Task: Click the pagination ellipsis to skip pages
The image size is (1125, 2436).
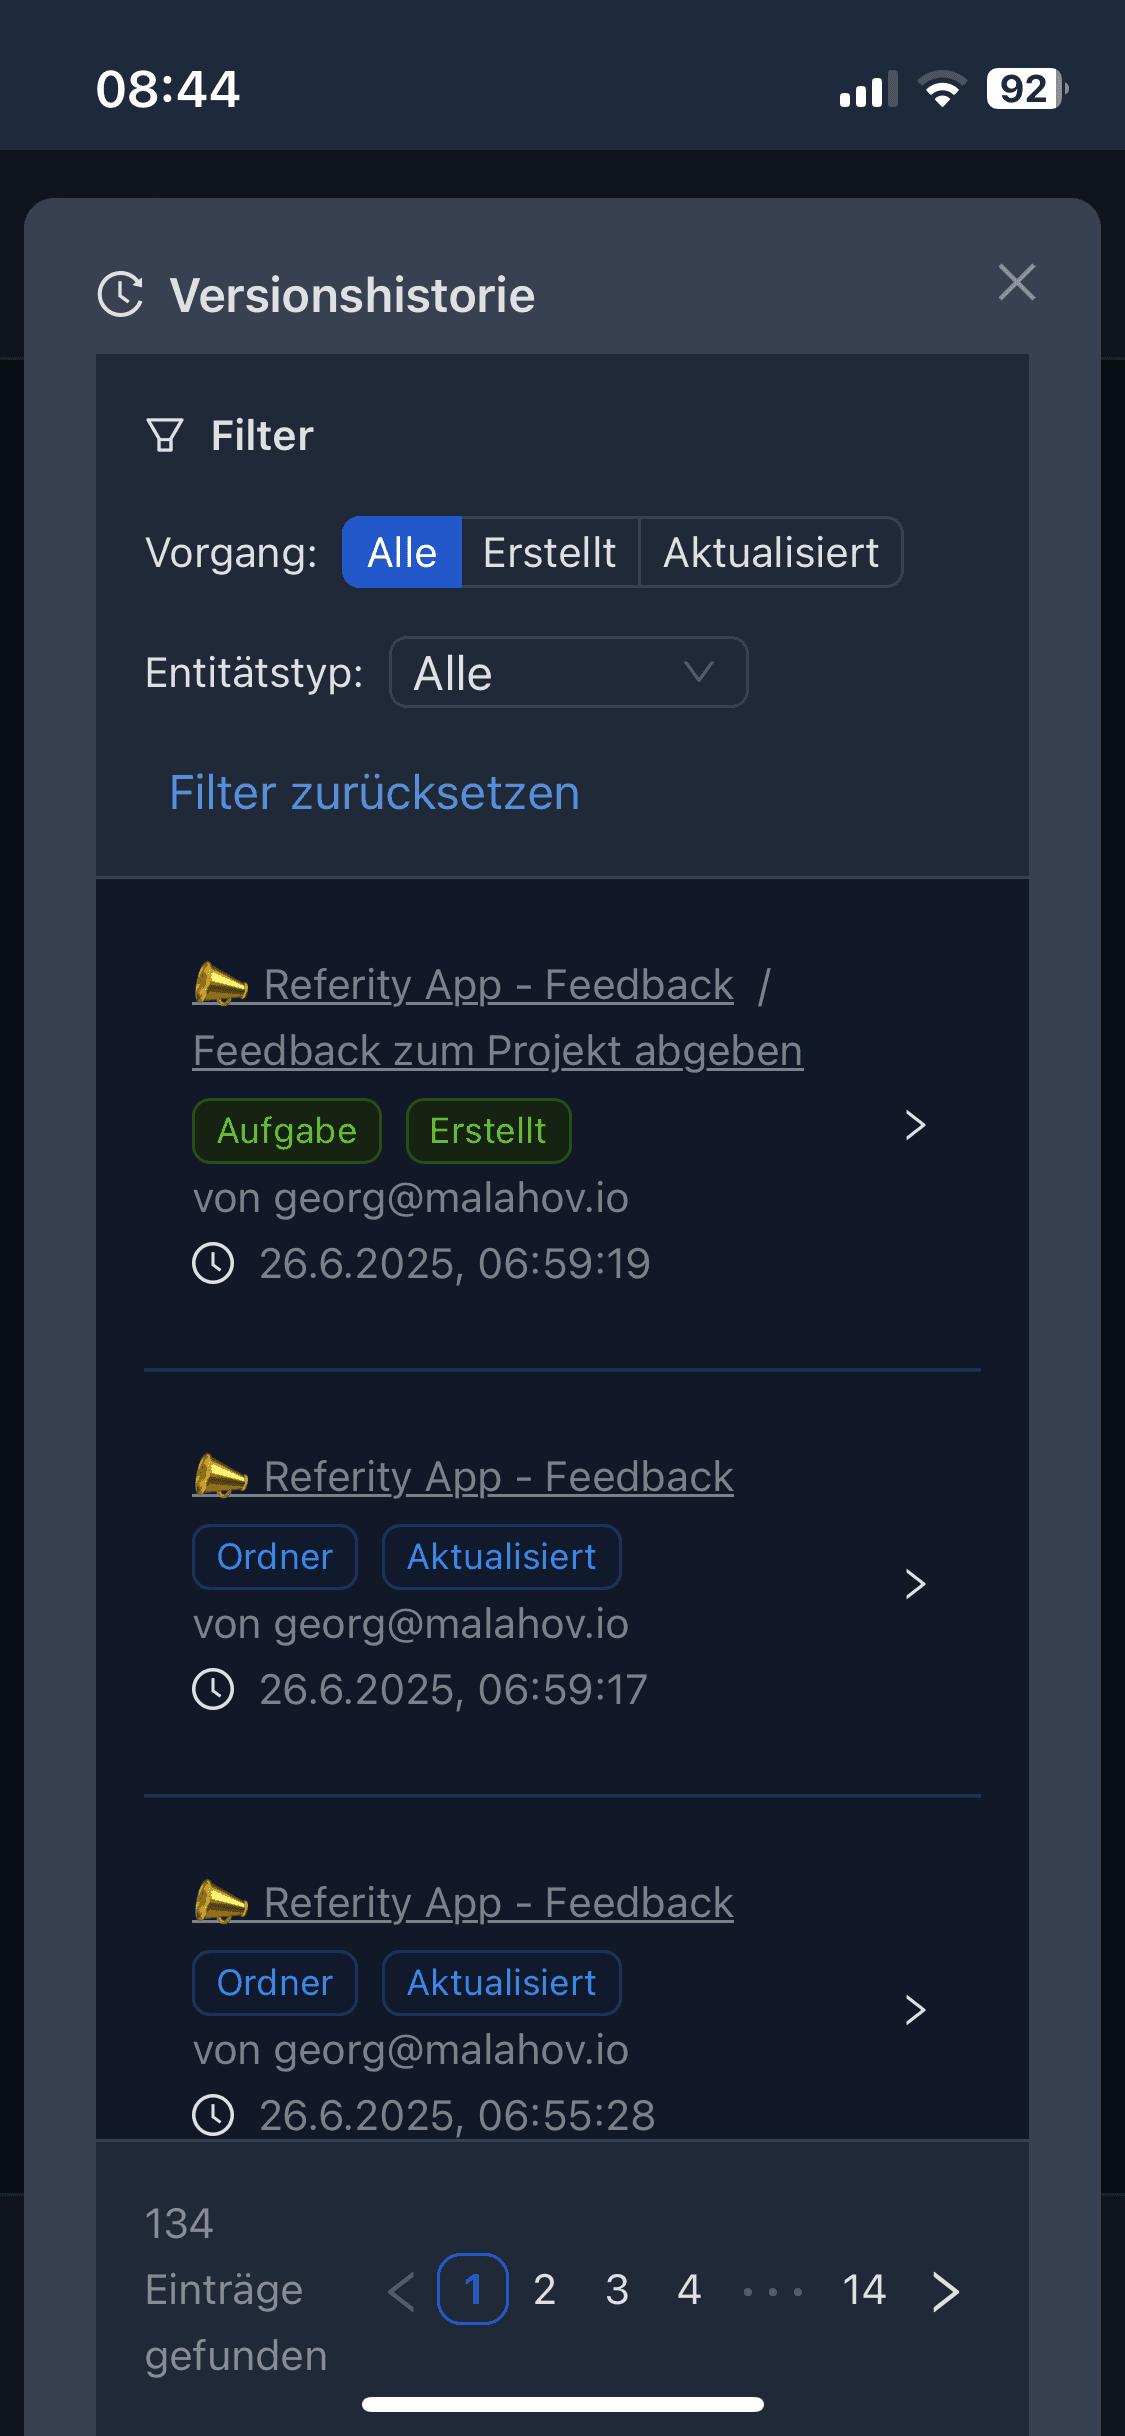Action: click(x=772, y=2290)
